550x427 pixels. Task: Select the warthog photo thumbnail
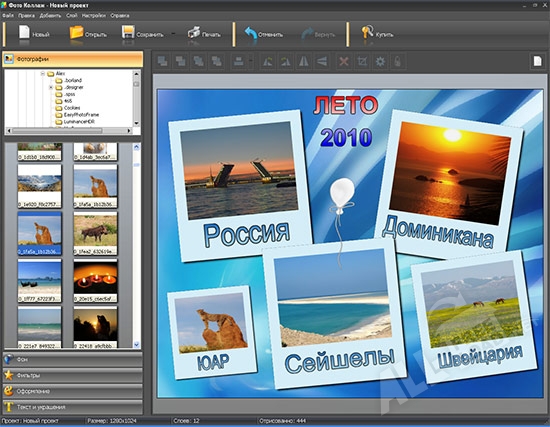pyautogui.click(x=95, y=233)
